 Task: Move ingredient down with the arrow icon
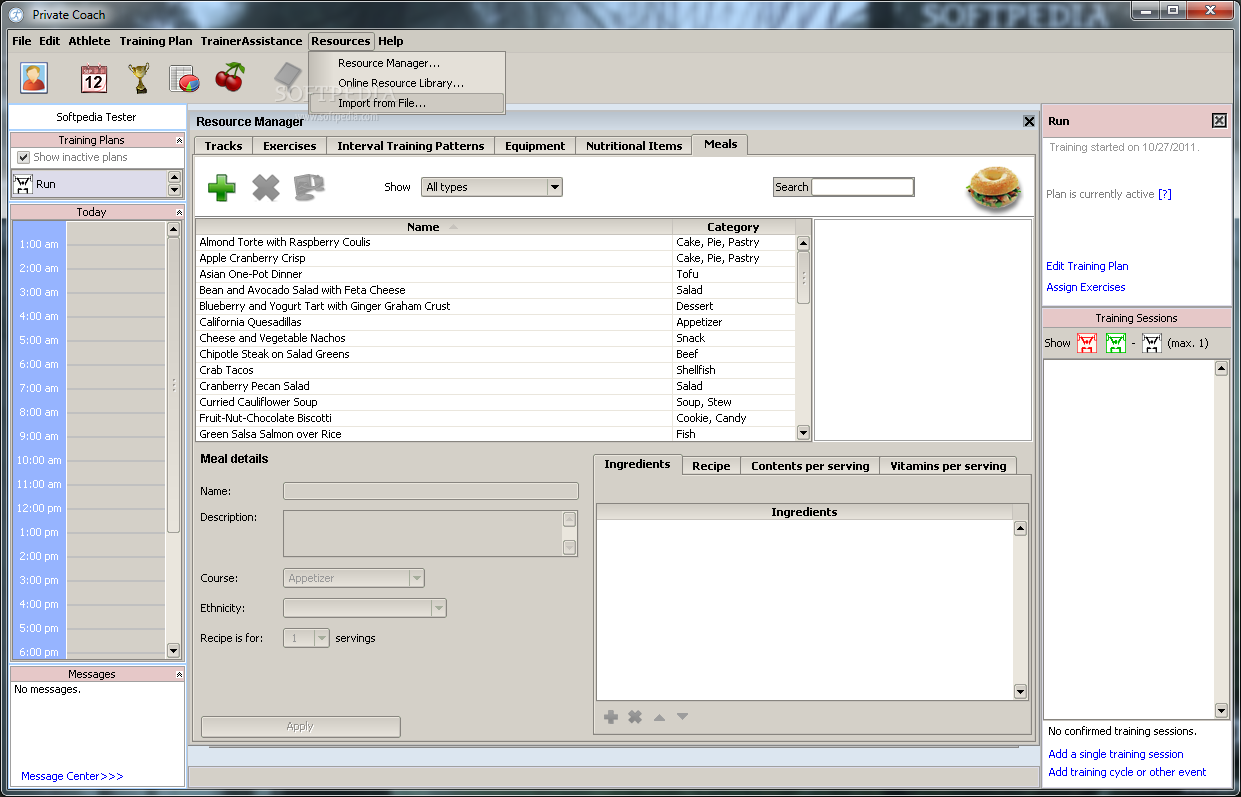click(682, 716)
